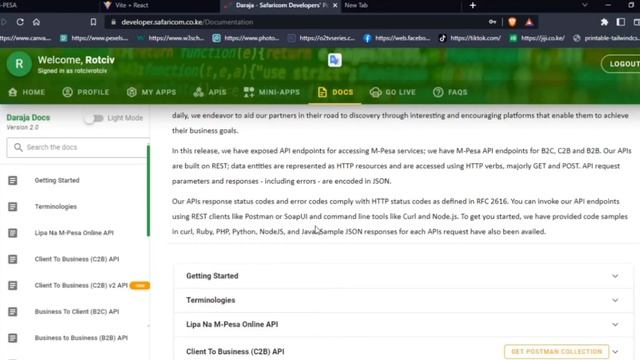Click document icon beside sidebar Lipa Na M-Pesa
This screenshot has height=360, width=640.
(13, 233)
